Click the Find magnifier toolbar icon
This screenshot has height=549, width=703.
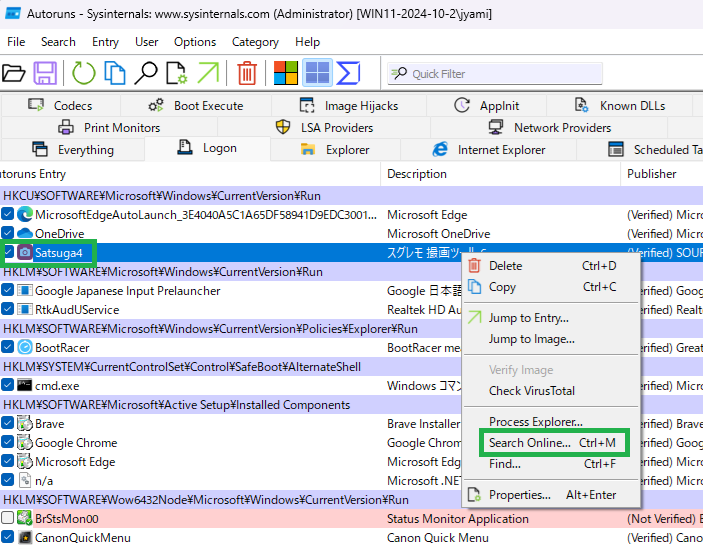click(x=146, y=73)
